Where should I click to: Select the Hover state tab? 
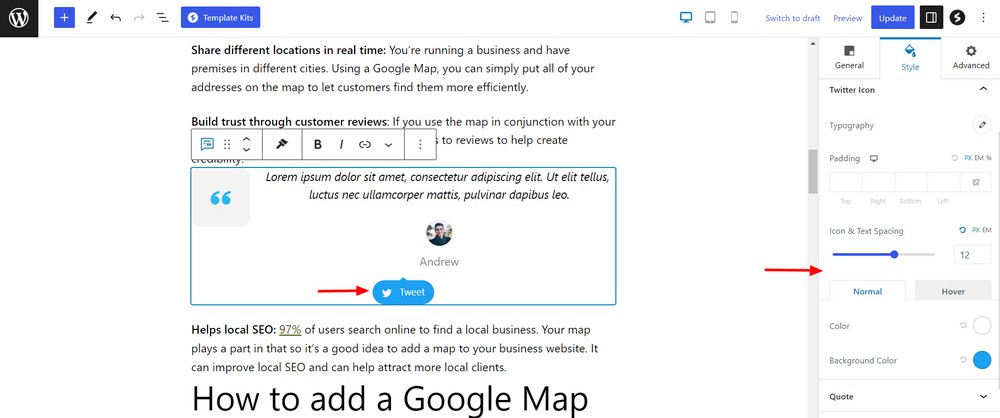[952, 291]
